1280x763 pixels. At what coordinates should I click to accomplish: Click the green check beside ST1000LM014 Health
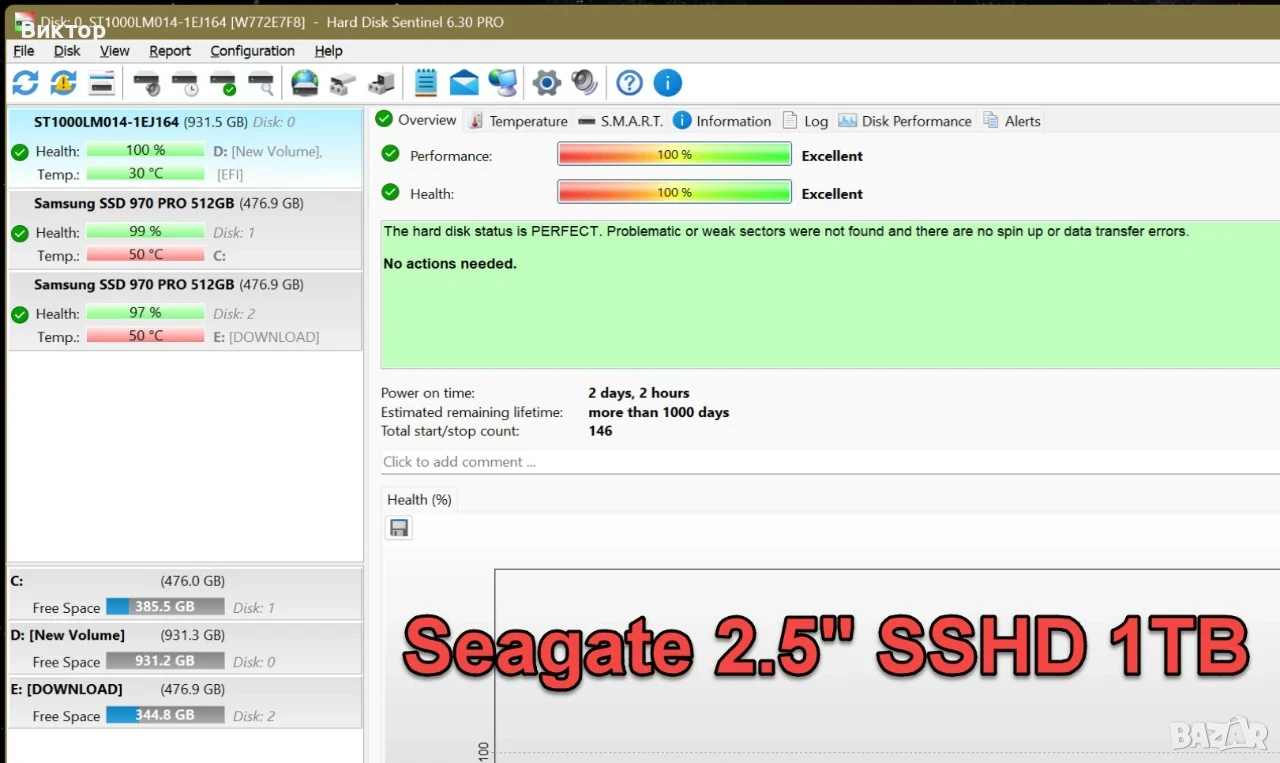(19, 152)
